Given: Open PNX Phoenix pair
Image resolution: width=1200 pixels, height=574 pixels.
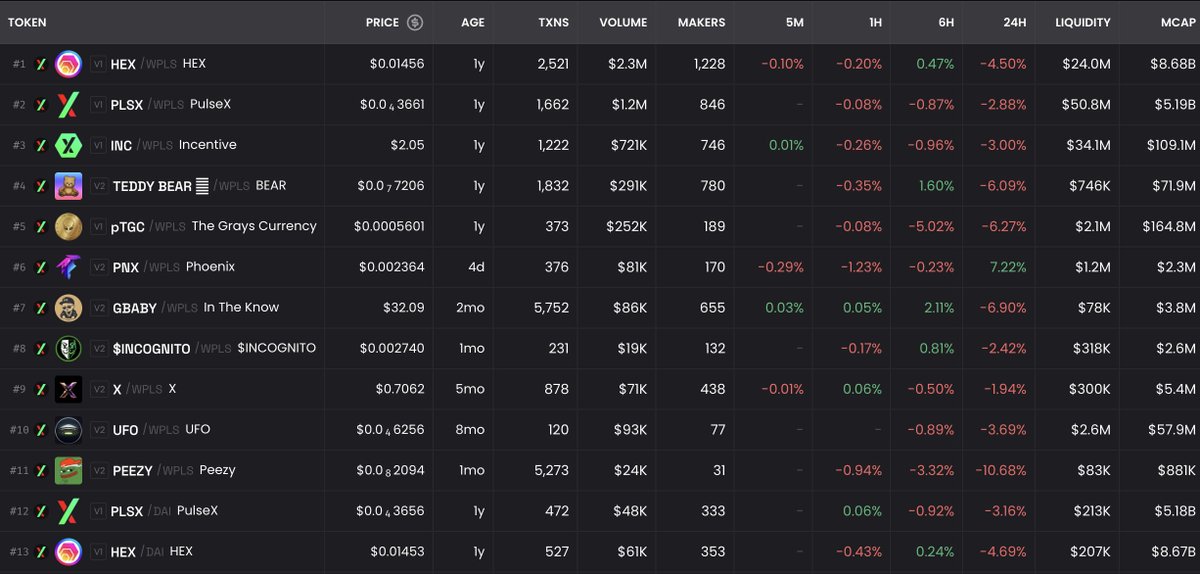Looking at the screenshot, I should point(173,267).
